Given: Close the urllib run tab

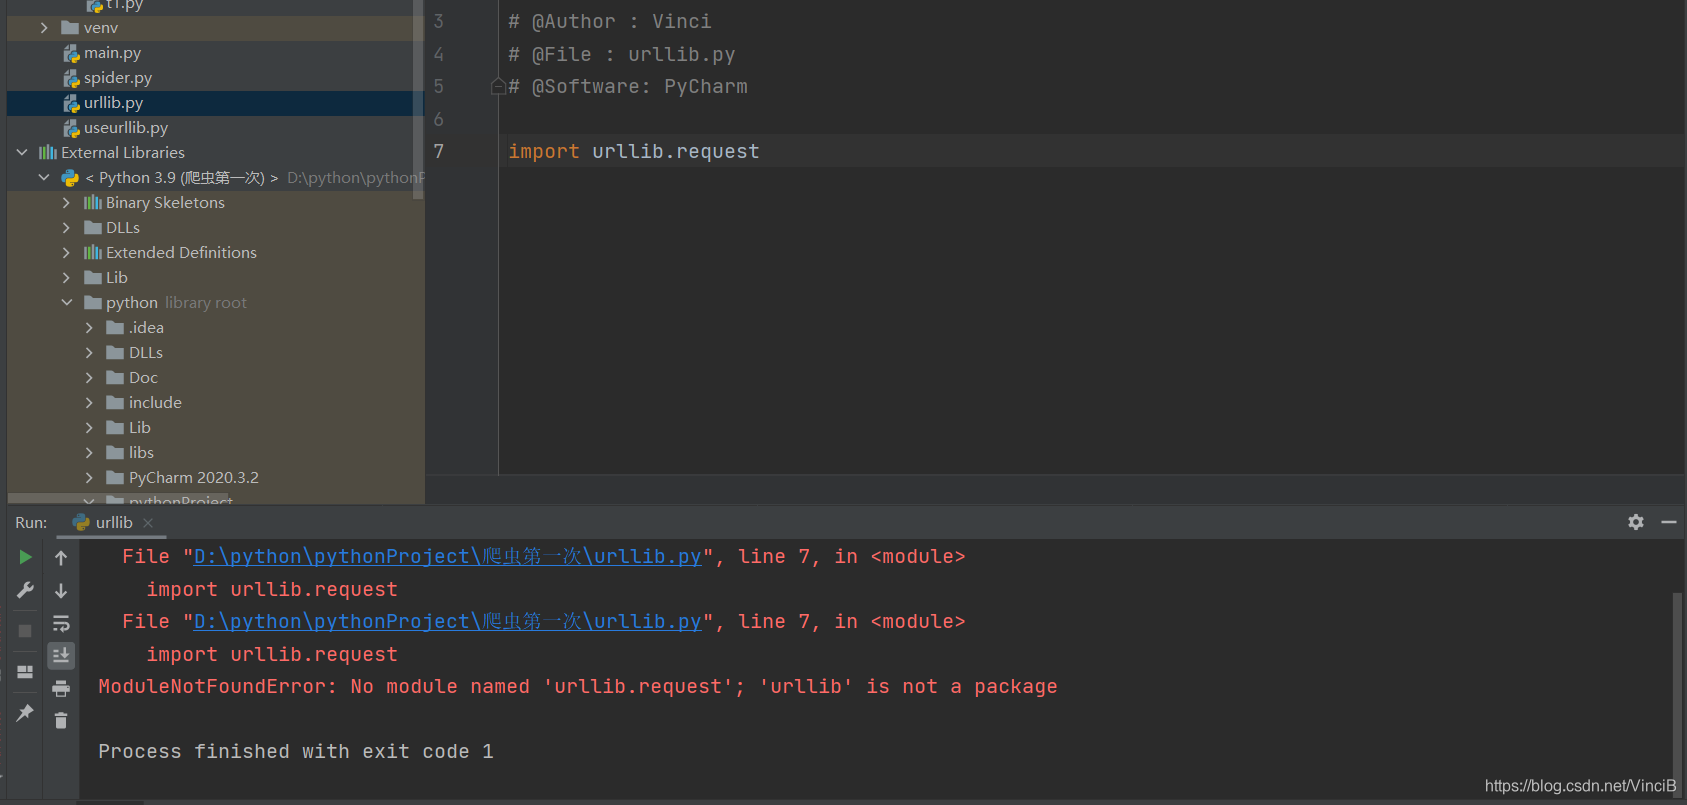Looking at the screenshot, I should pos(148,523).
